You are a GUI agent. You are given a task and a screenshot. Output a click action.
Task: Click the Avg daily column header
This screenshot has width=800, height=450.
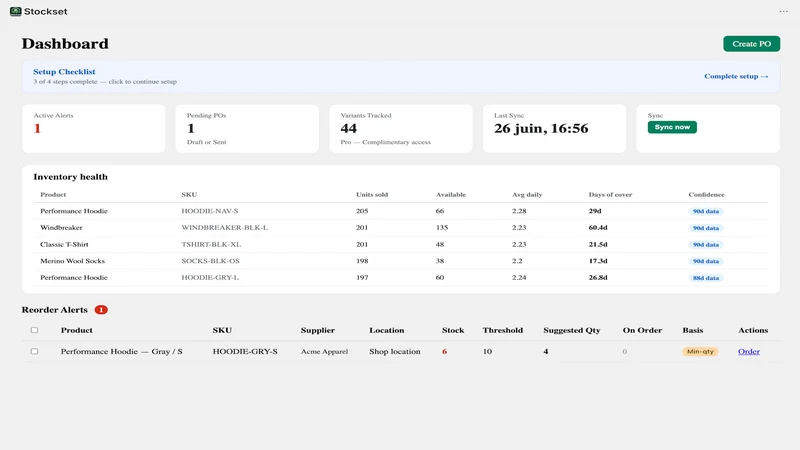point(527,194)
